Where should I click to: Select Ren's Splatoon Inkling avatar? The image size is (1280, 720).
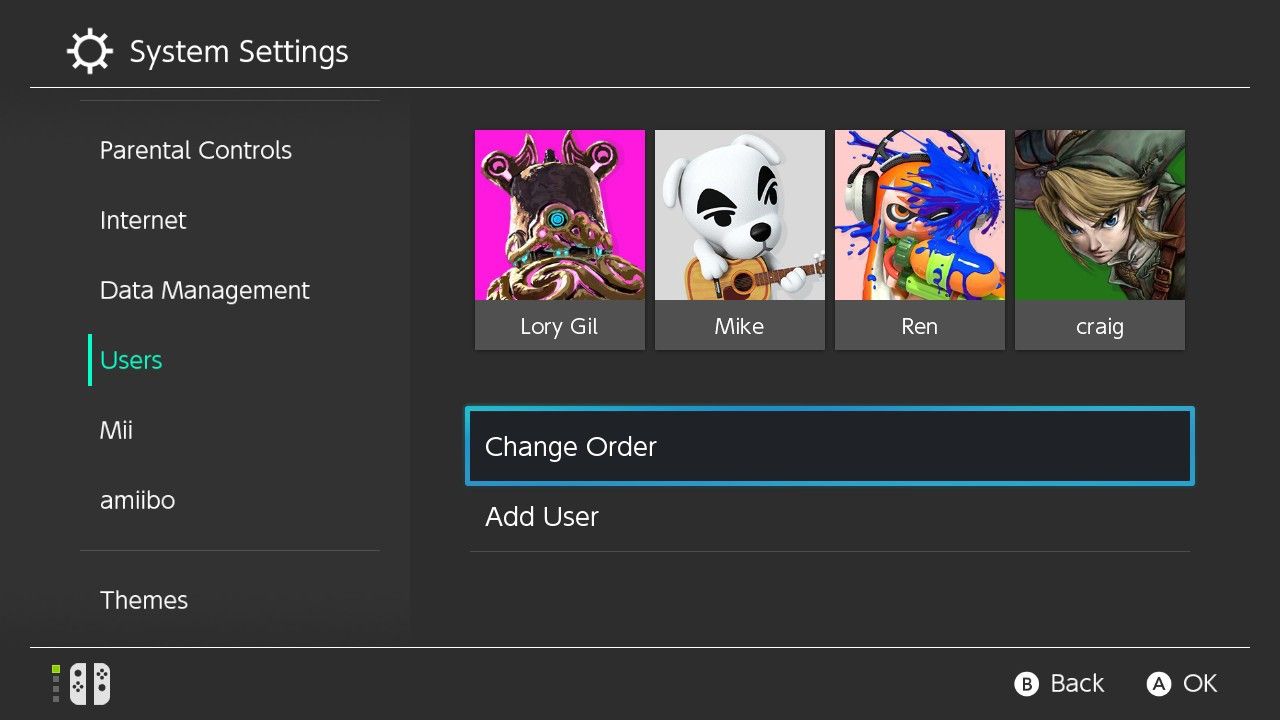[x=919, y=215]
